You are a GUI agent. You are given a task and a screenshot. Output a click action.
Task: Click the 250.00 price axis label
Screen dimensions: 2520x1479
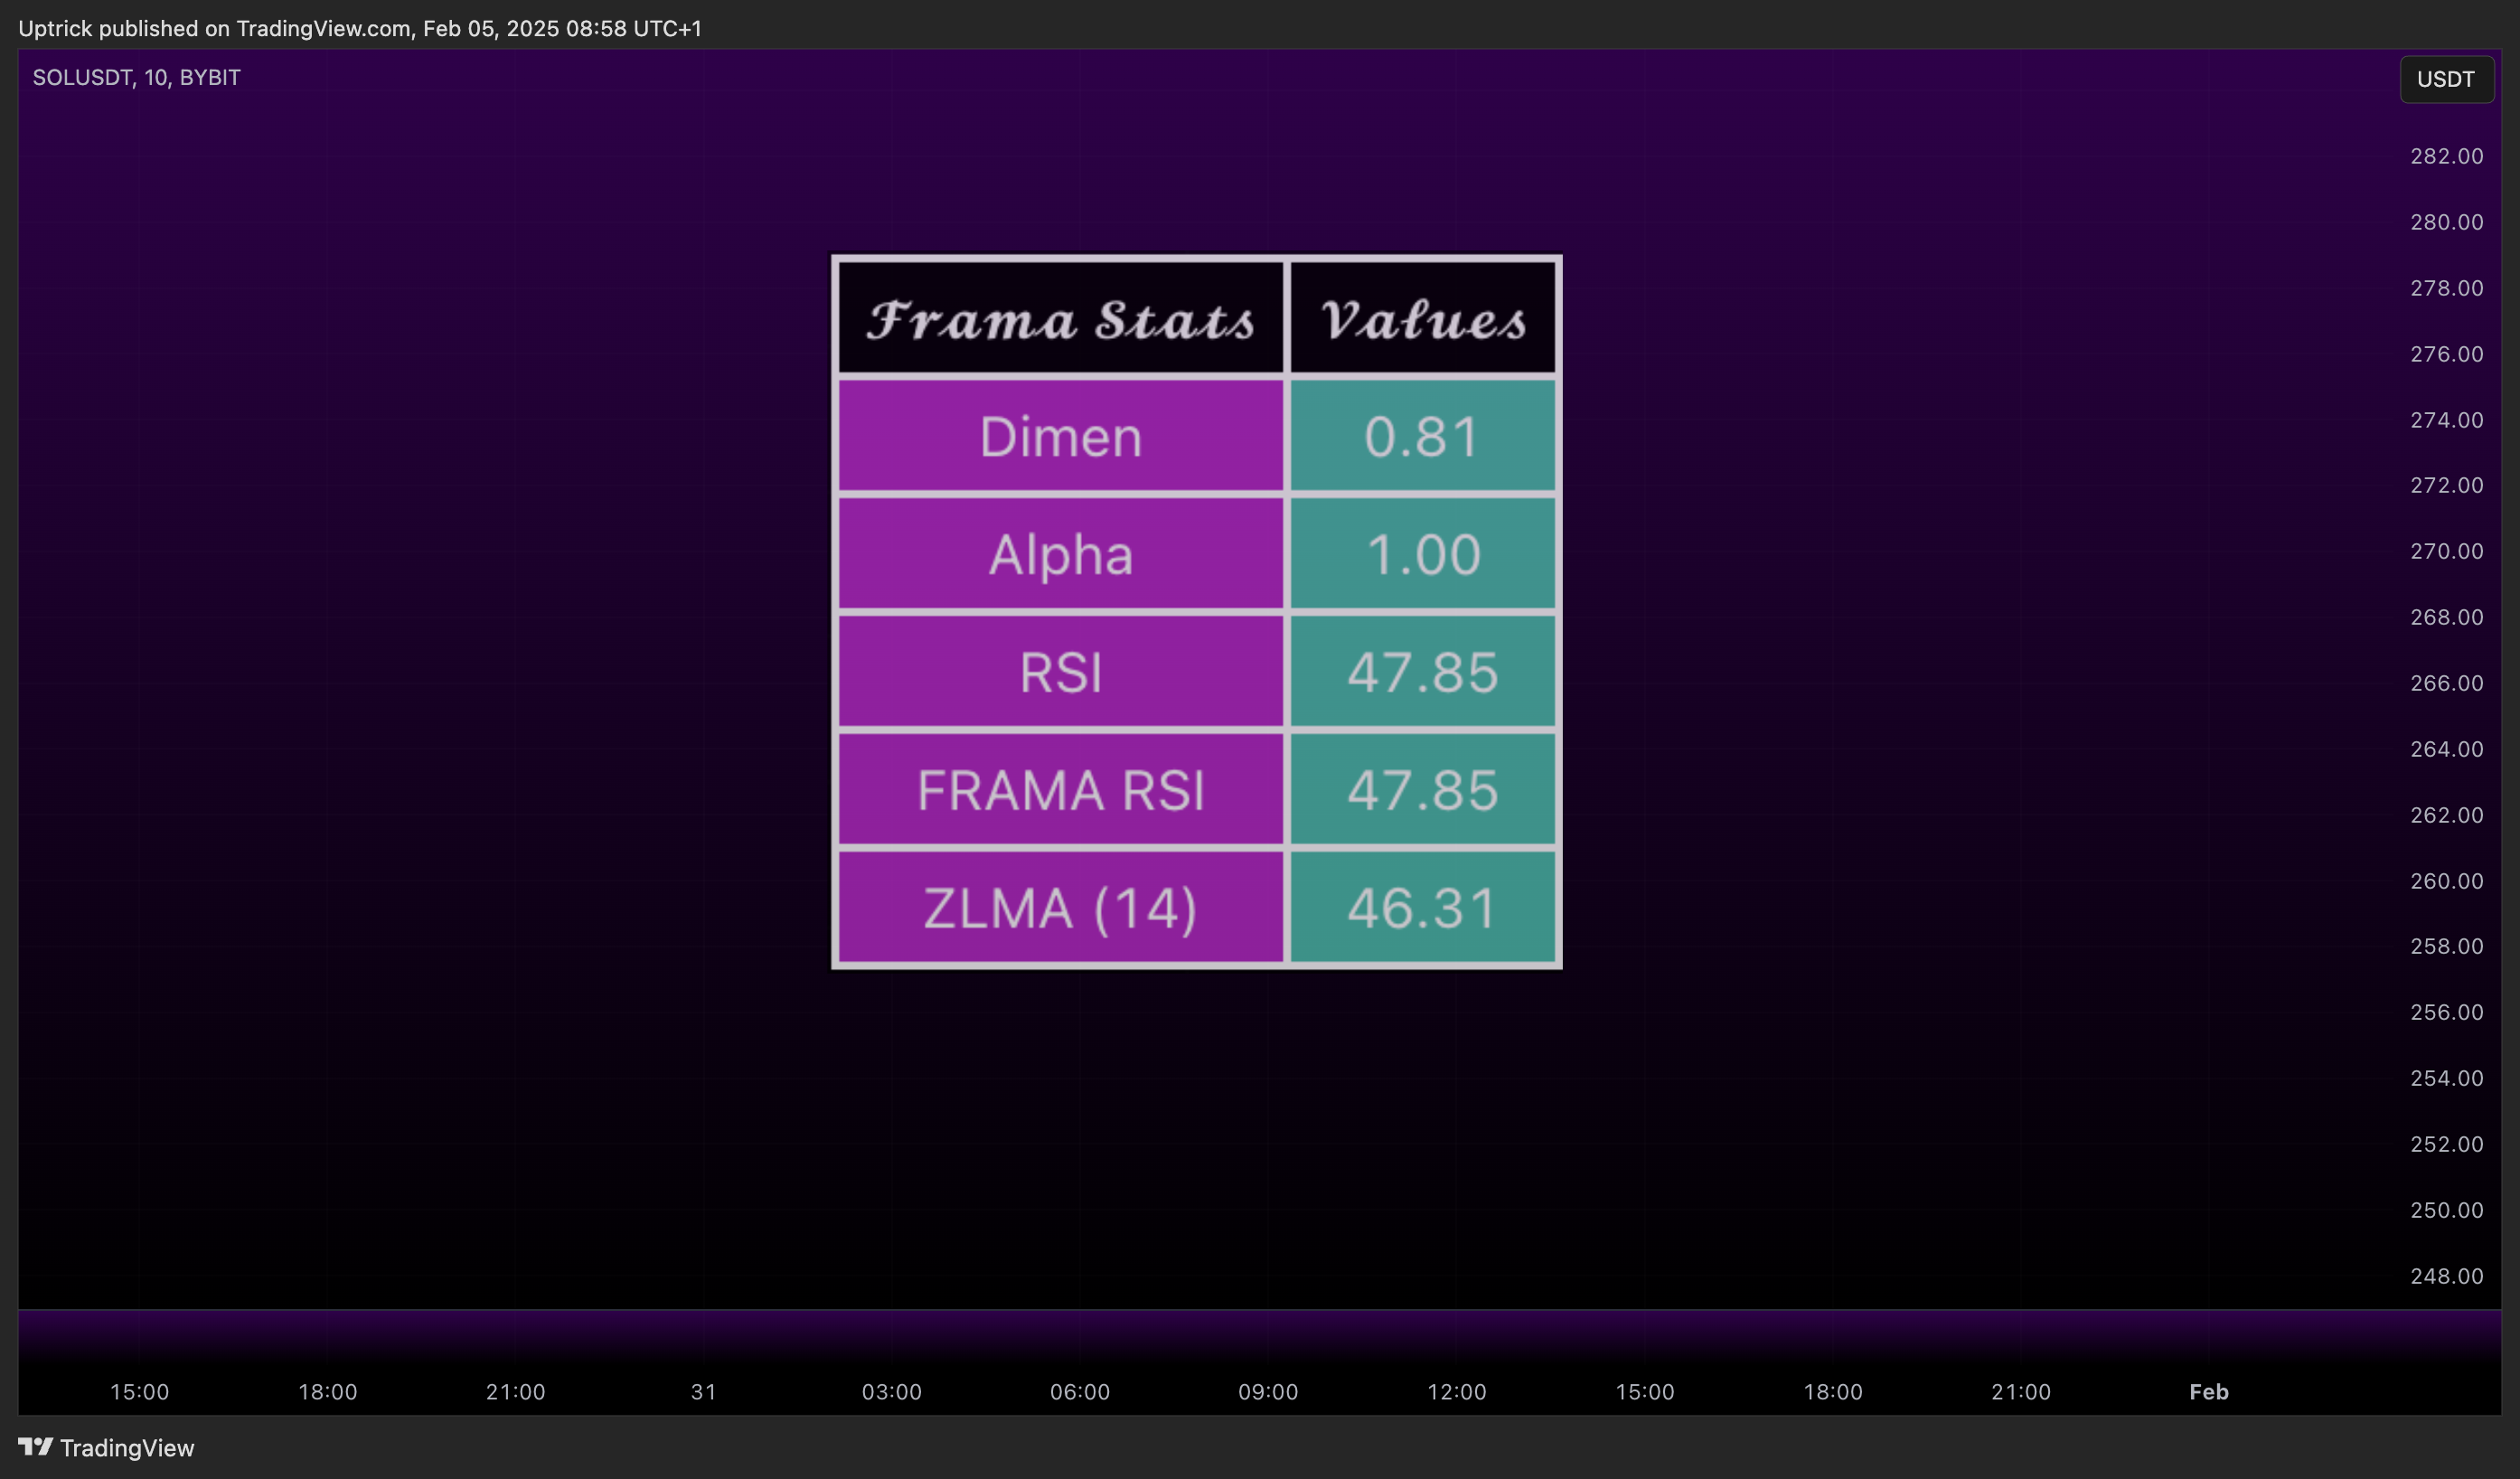(x=2446, y=1210)
